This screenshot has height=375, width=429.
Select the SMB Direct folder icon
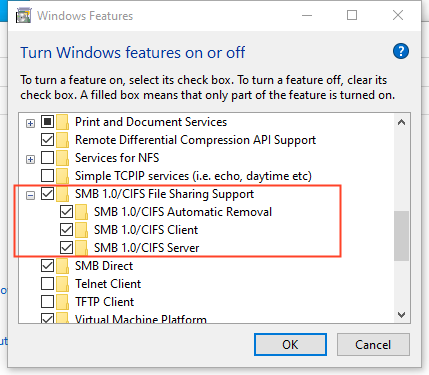[62, 266]
